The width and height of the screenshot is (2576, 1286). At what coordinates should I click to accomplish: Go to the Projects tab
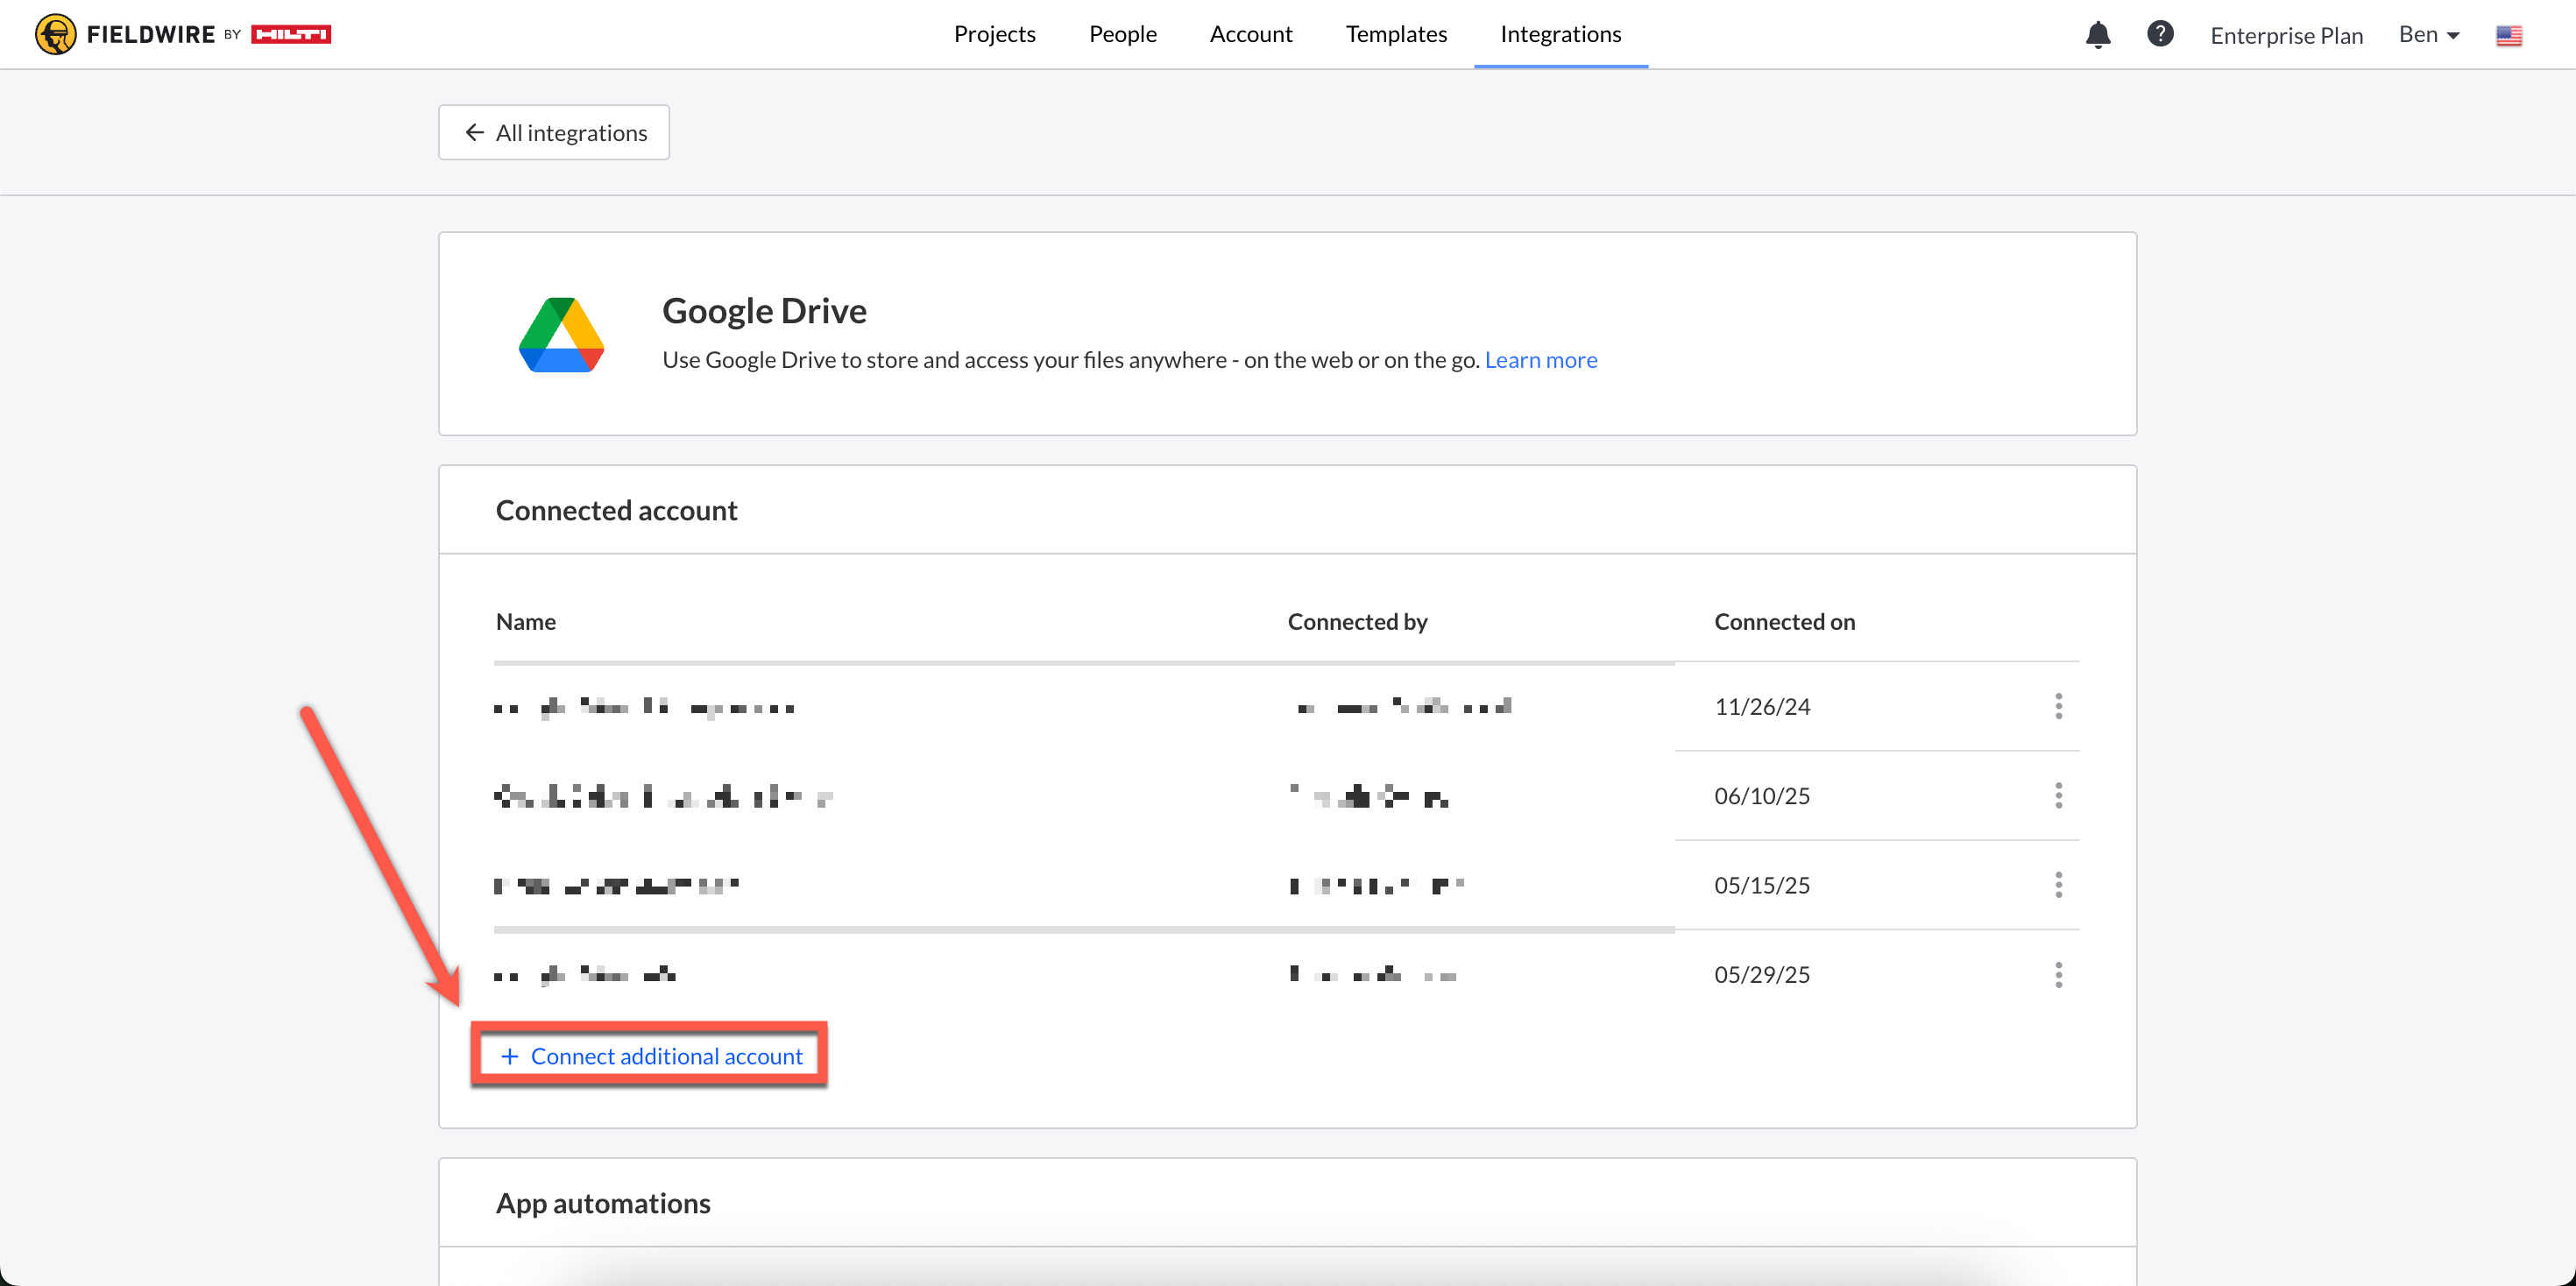click(994, 34)
